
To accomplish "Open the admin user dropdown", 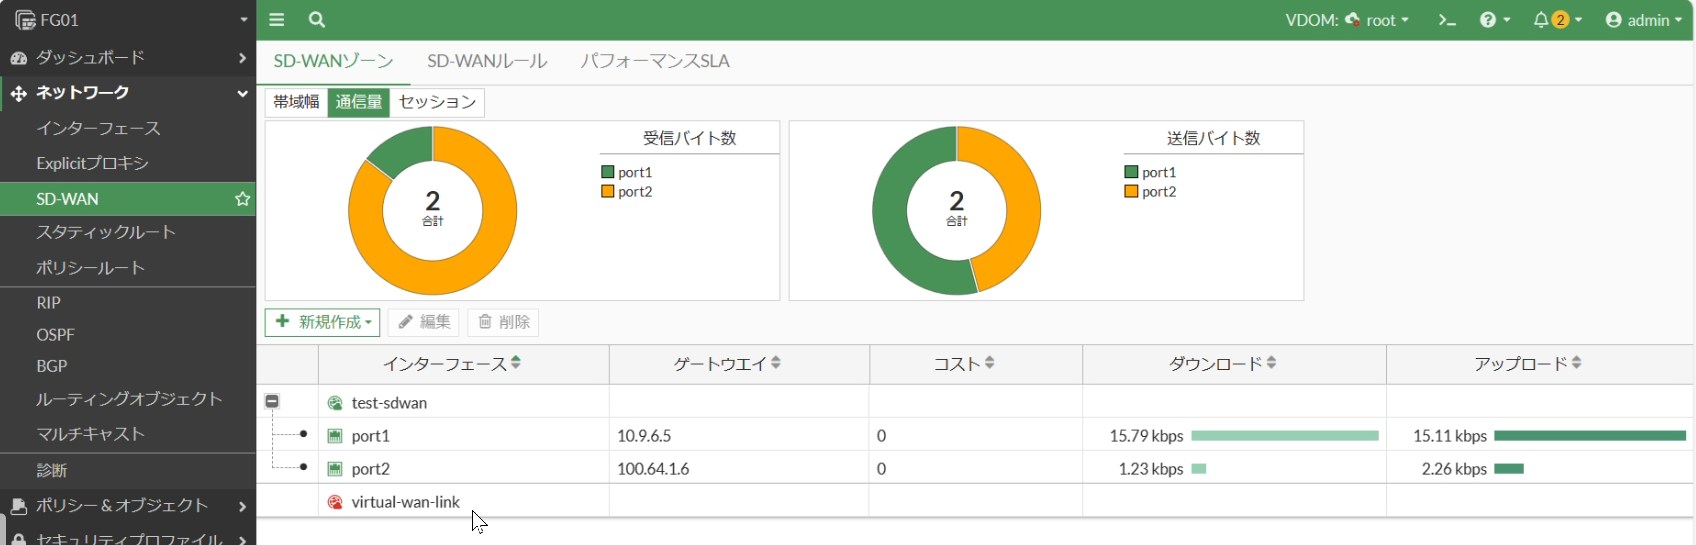I will click(x=1643, y=20).
